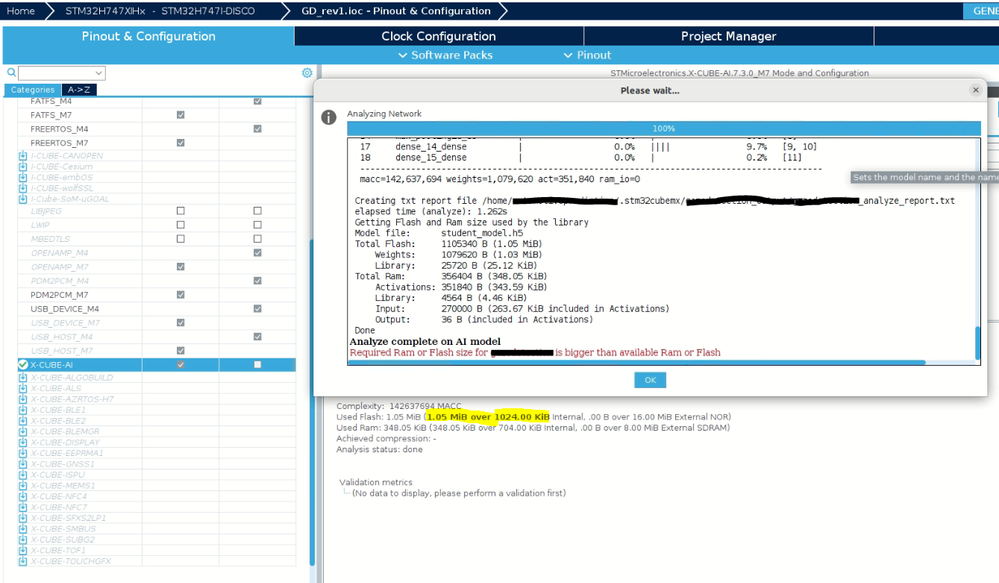Click the download icon for X-CUBE-AZRTOS-H7
The width and height of the screenshot is (999, 583).
(23, 399)
